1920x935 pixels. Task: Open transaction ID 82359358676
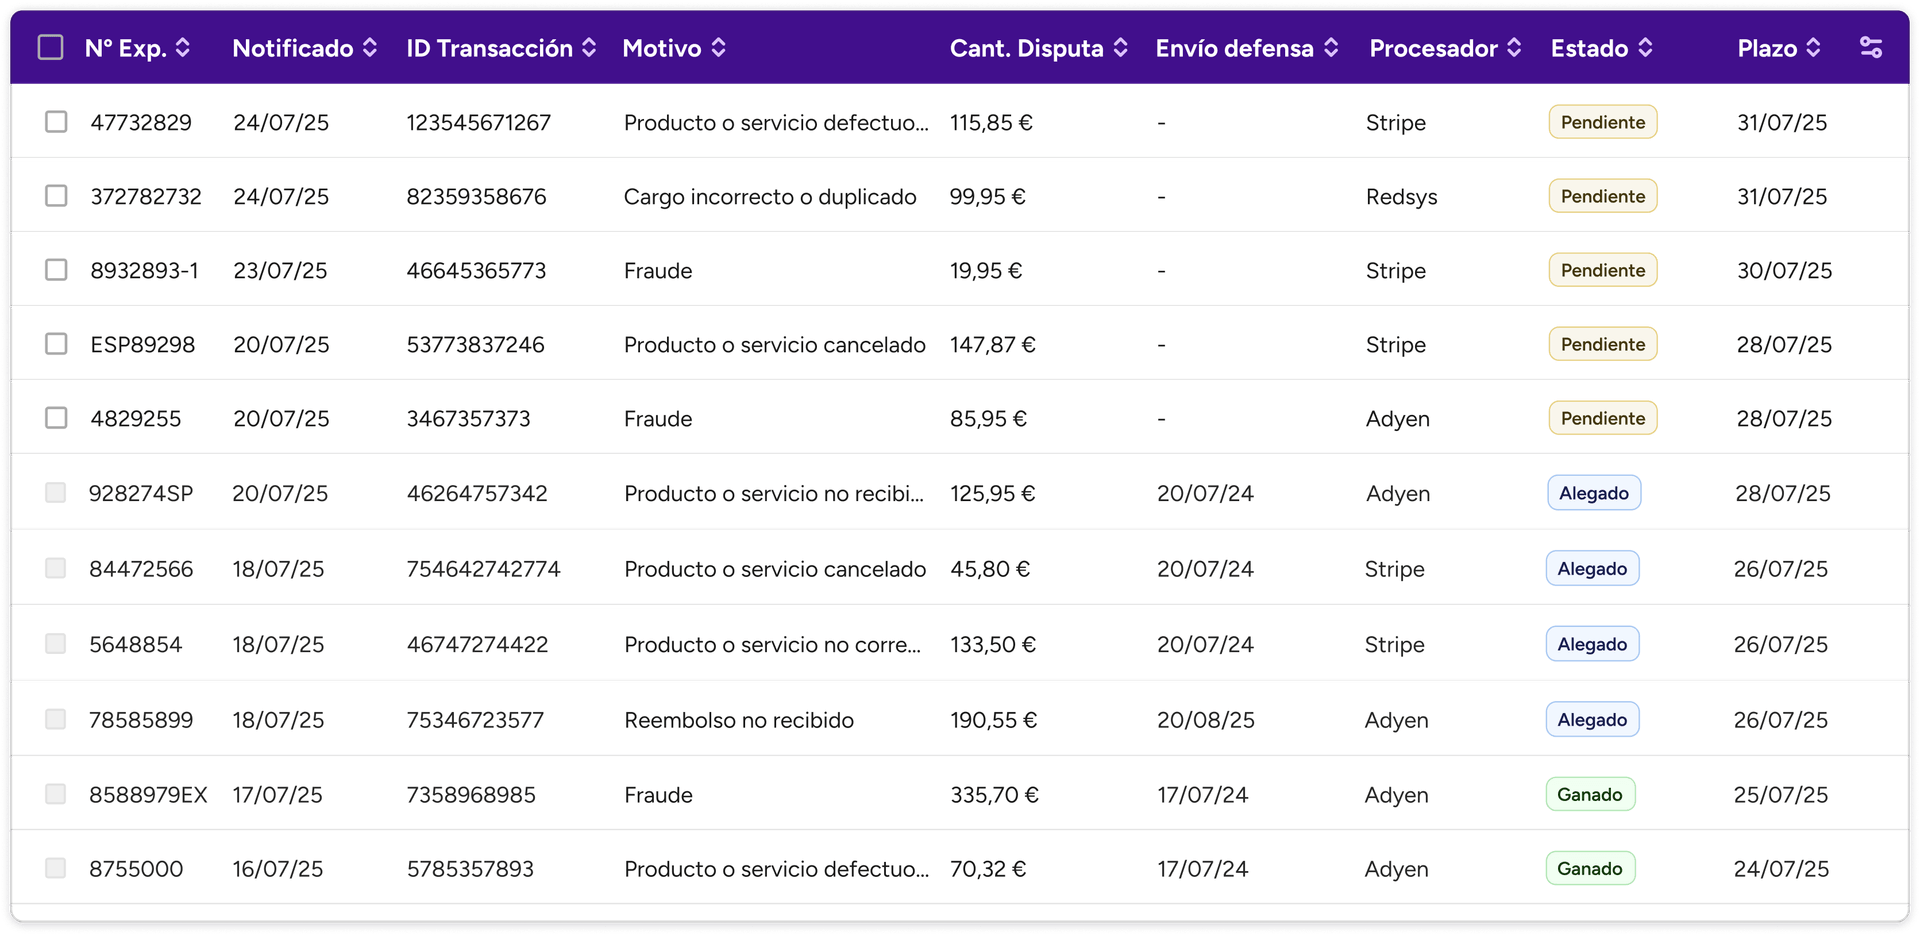coord(476,197)
